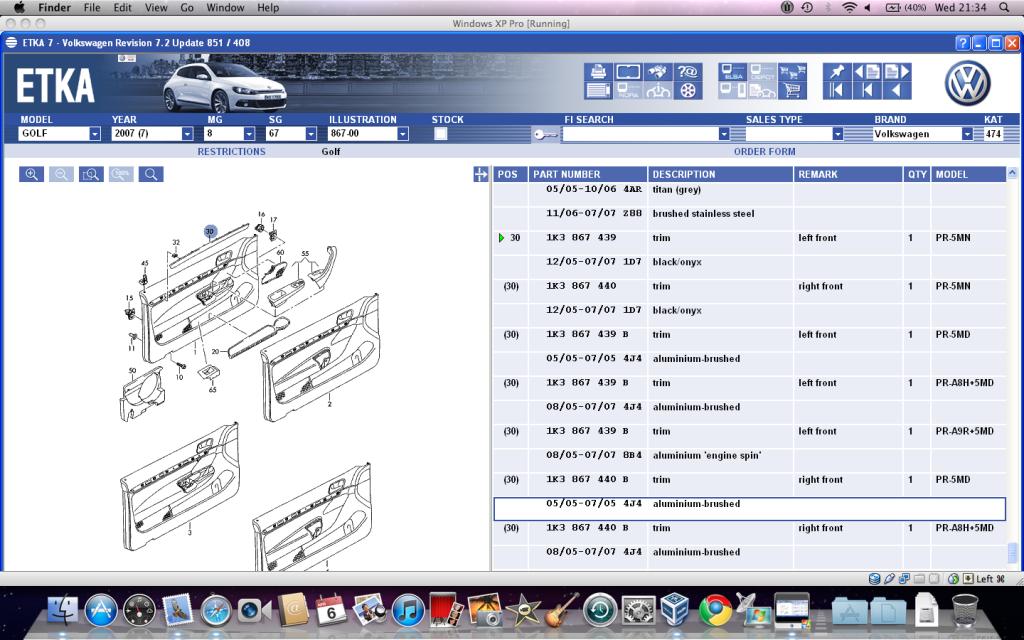This screenshot has width=1024, height=640.
Task: Open System Preferences from the dock
Action: [x=638, y=611]
